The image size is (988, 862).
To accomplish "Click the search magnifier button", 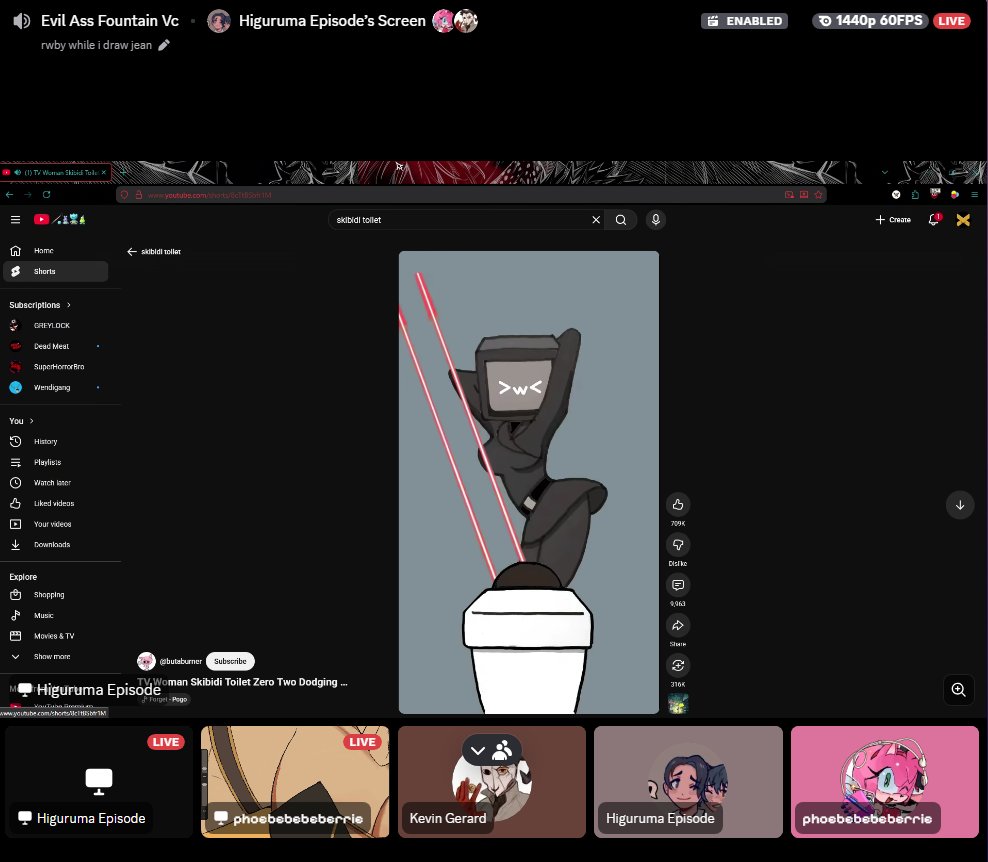I will (x=621, y=219).
